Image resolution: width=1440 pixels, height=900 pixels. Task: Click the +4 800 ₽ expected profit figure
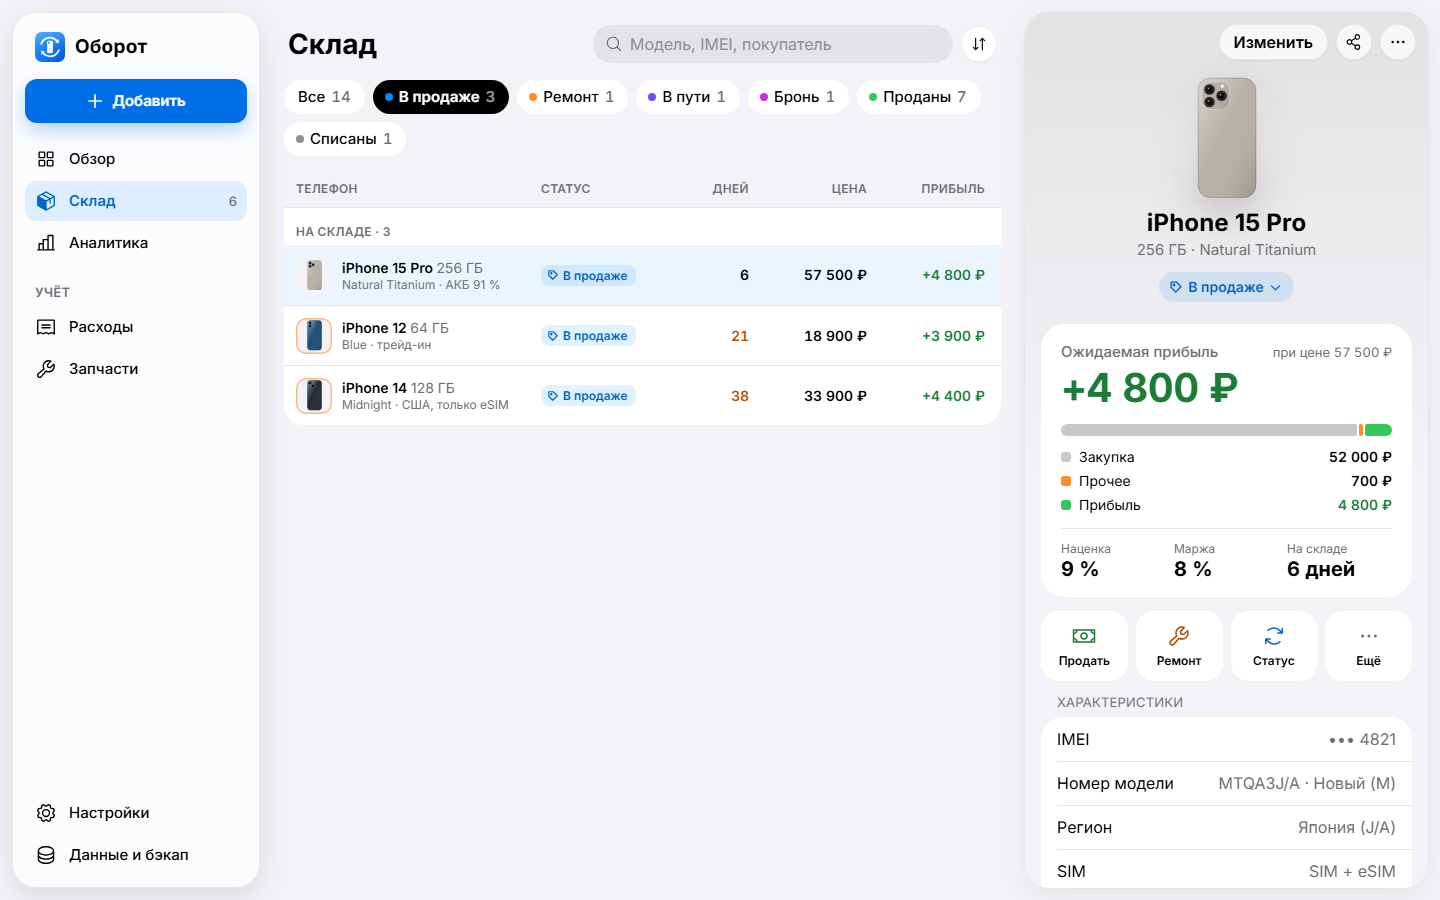tap(1150, 388)
